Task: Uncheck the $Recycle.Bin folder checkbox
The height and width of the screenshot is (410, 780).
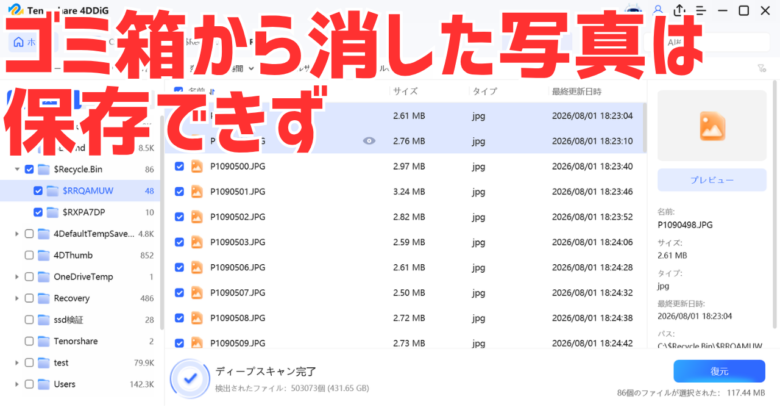Action: tap(29, 169)
